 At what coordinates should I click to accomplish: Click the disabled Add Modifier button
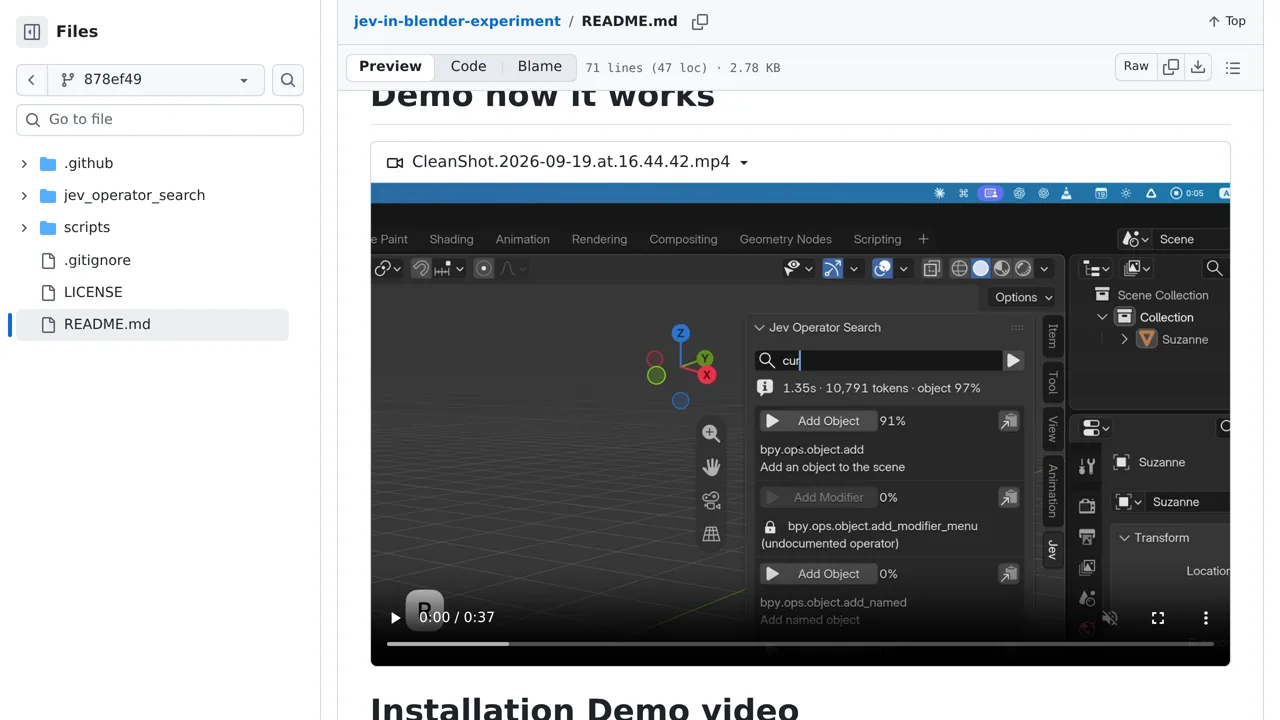click(817, 497)
